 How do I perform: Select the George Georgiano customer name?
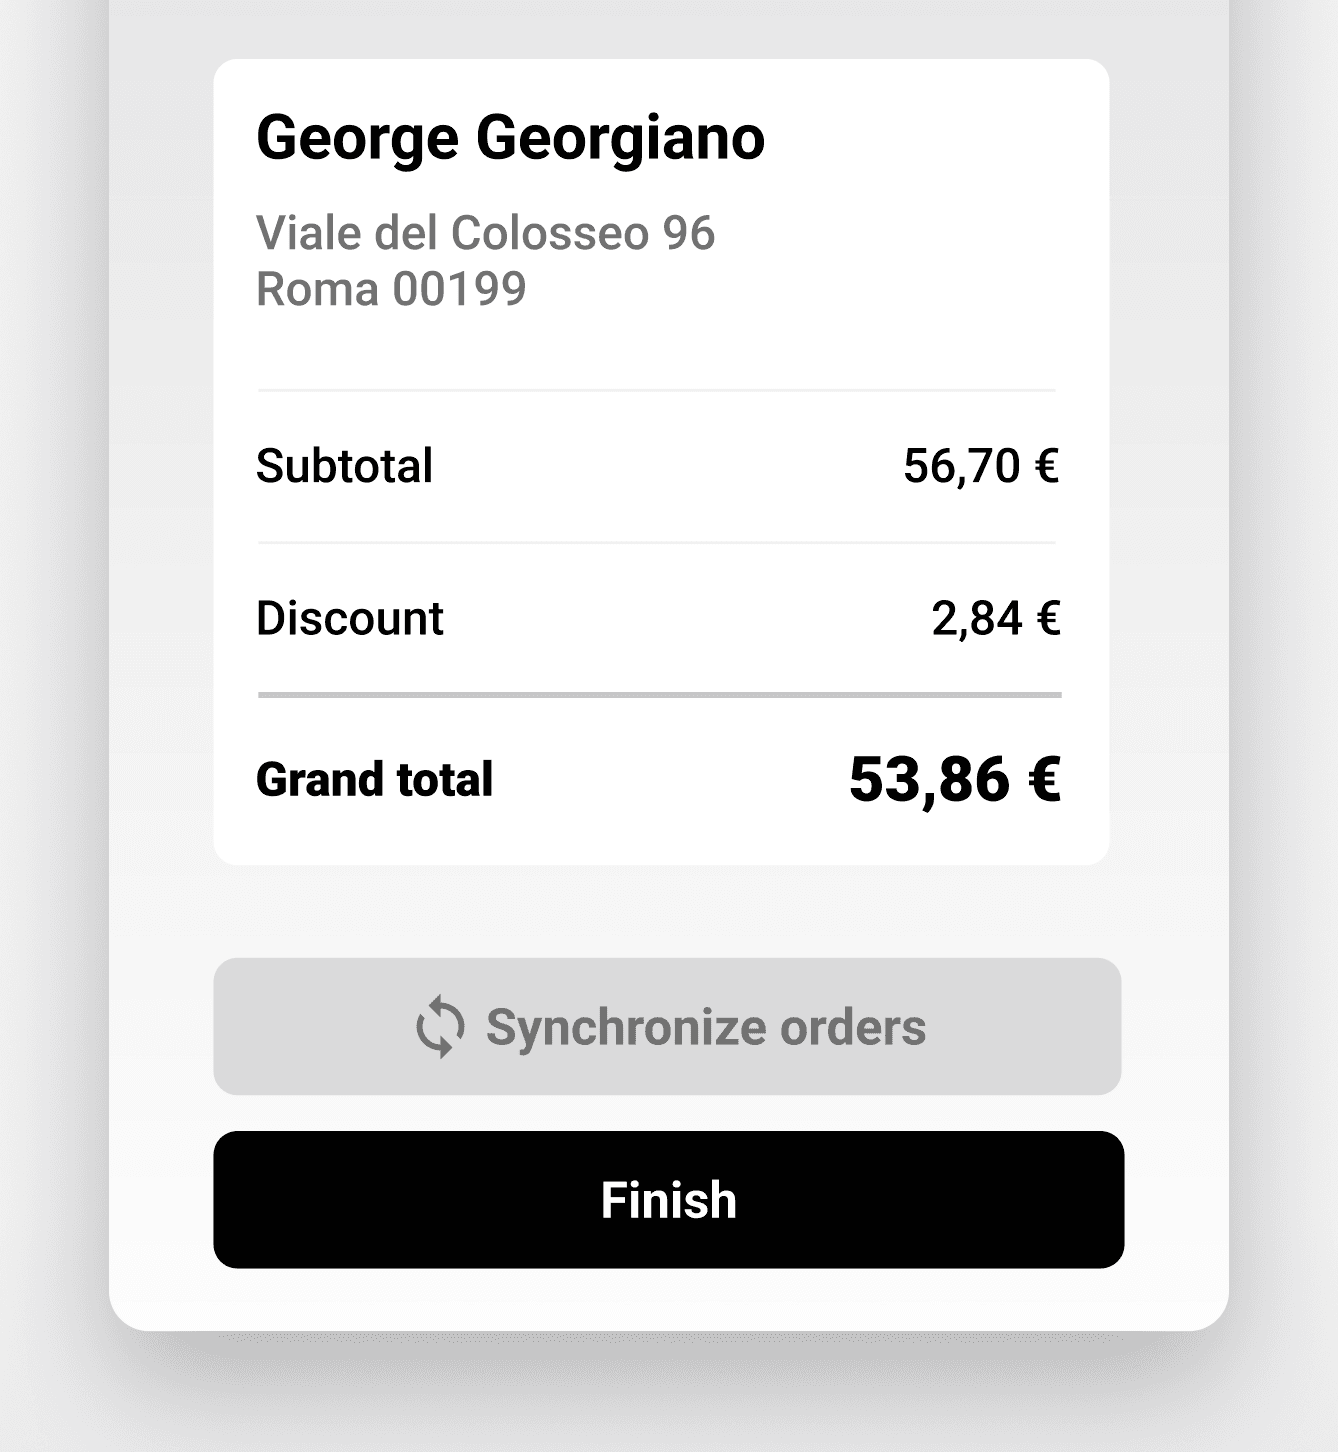[511, 138]
